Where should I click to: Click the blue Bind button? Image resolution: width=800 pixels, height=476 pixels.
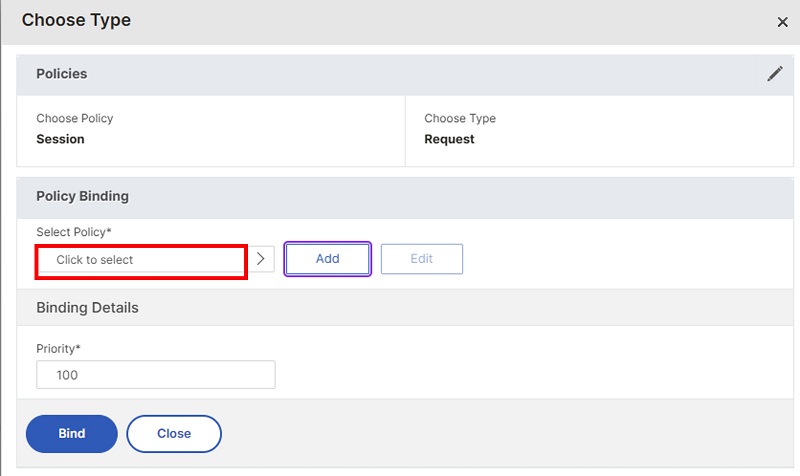pyautogui.click(x=72, y=434)
